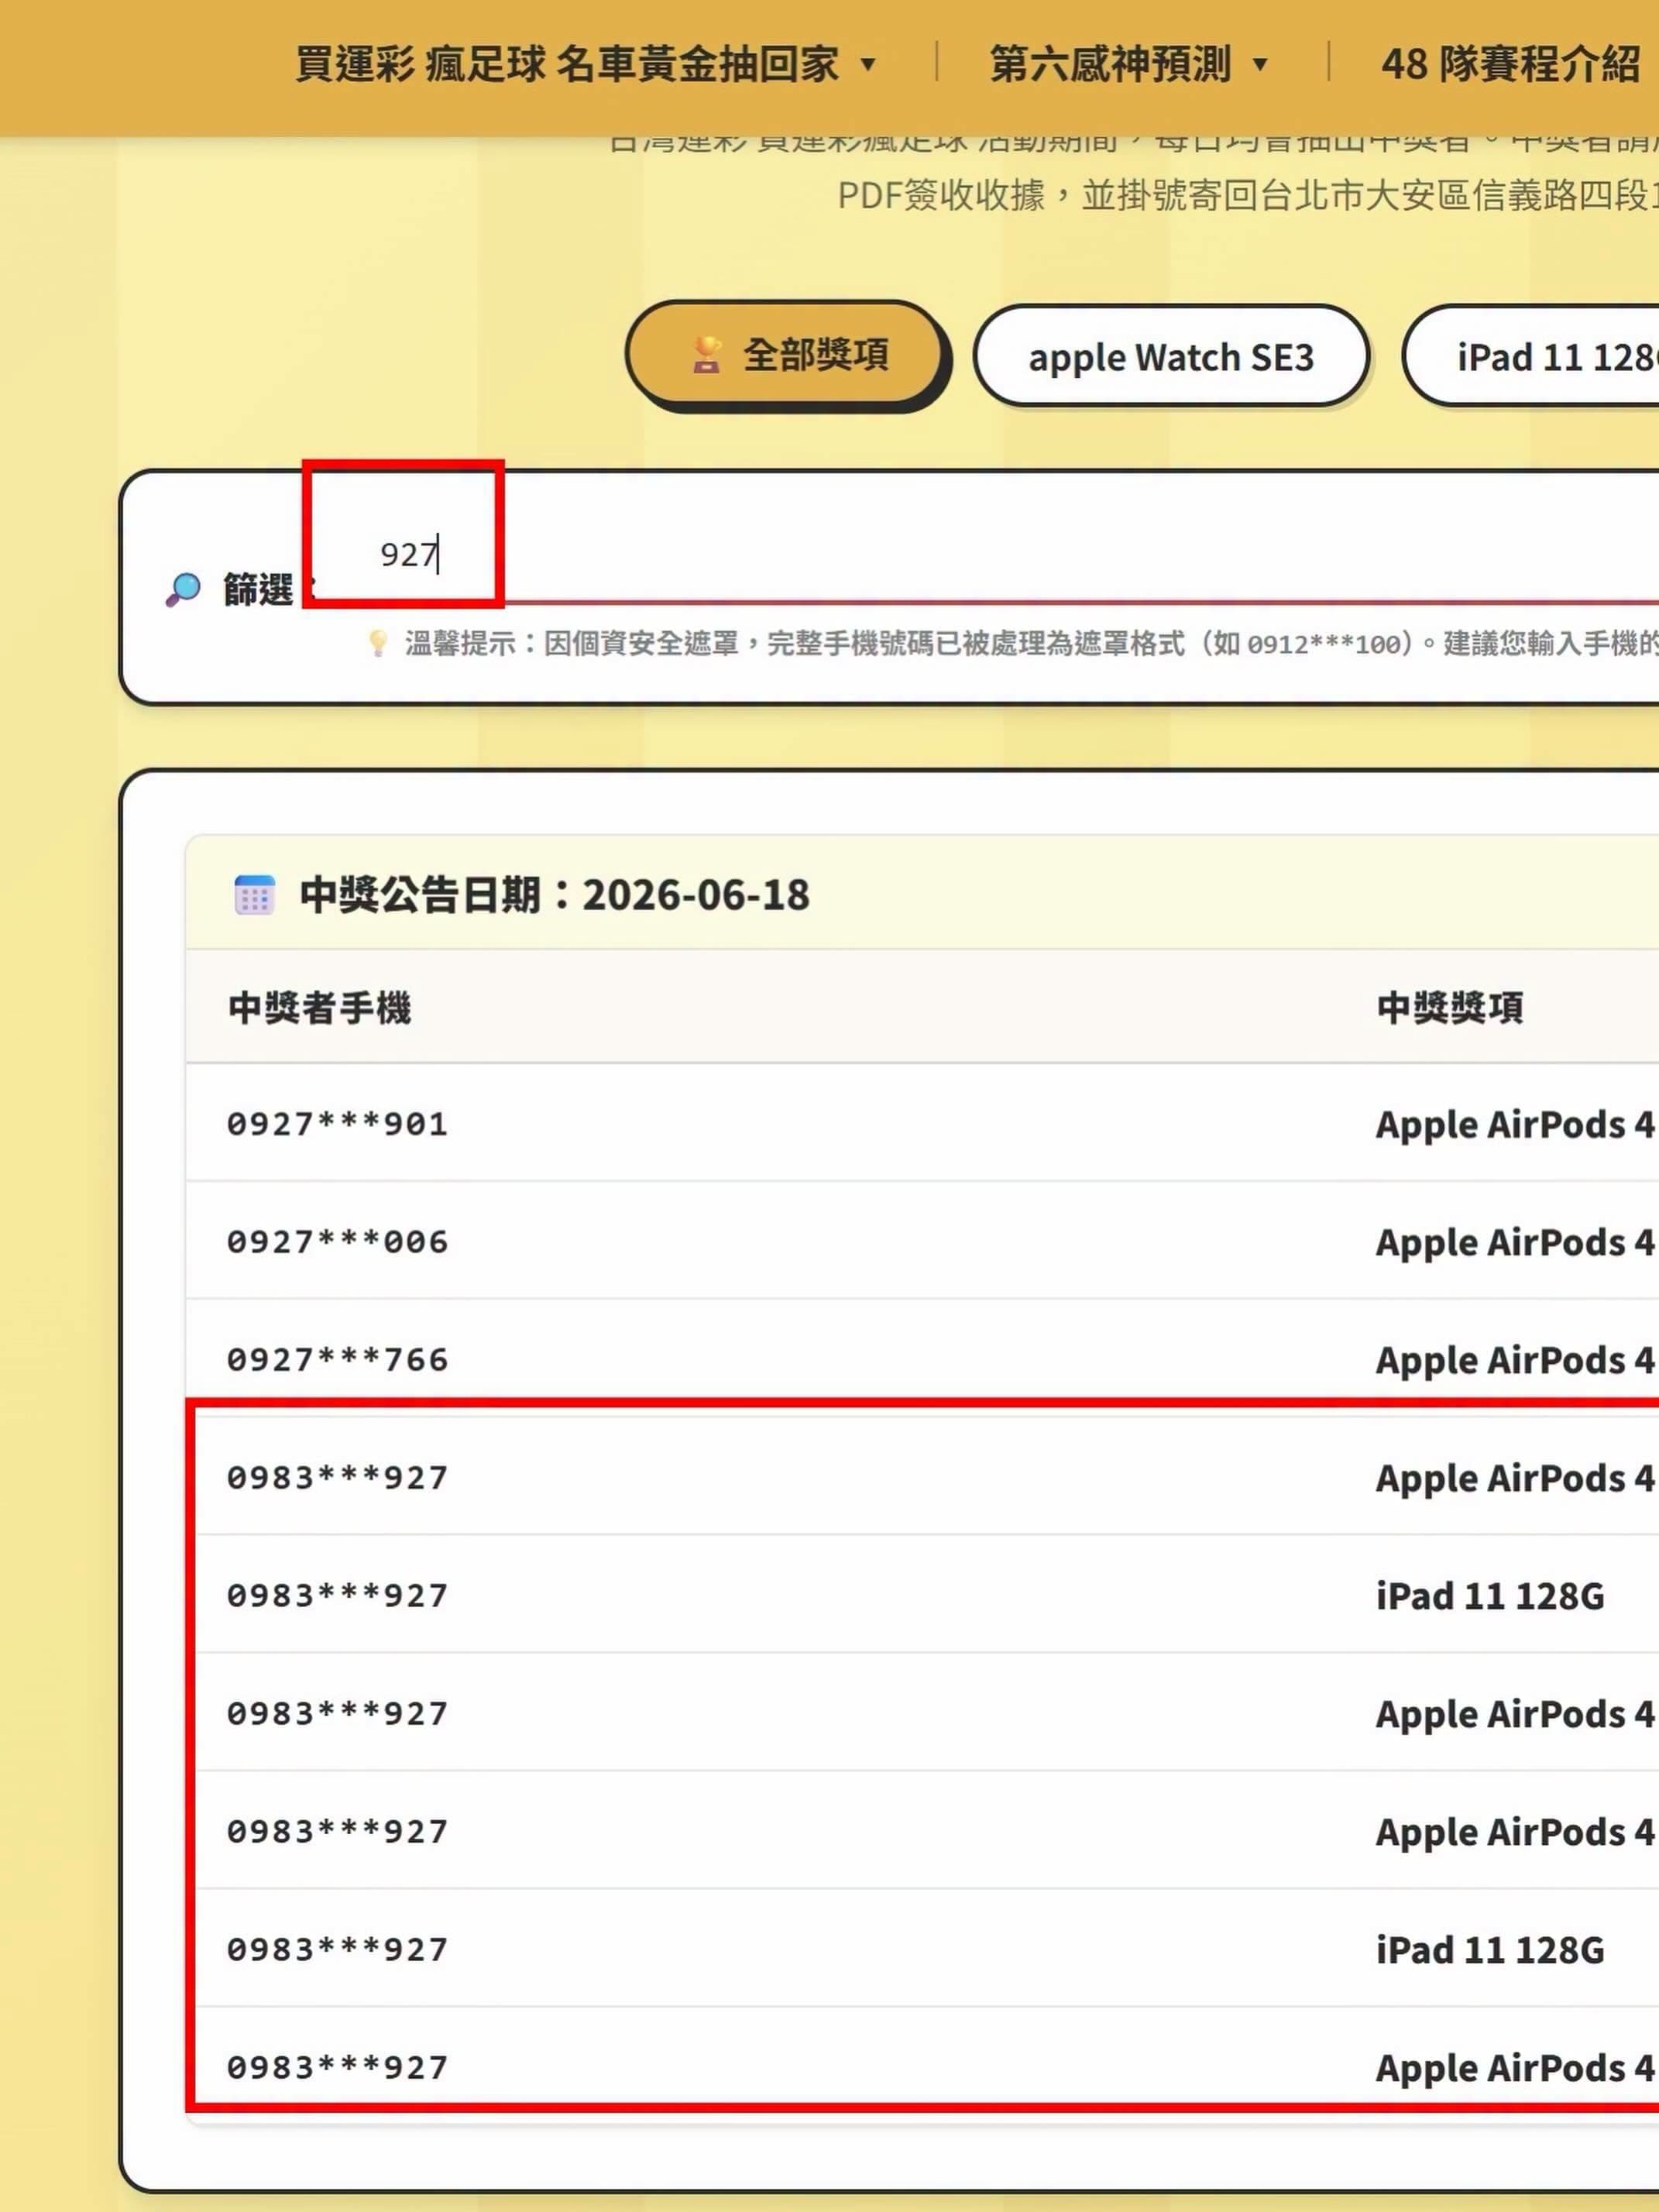Click the 中獎獎項 column header
Image resolution: width=1659 pixels, height=2212 pixels.
click(1450, 1007)
